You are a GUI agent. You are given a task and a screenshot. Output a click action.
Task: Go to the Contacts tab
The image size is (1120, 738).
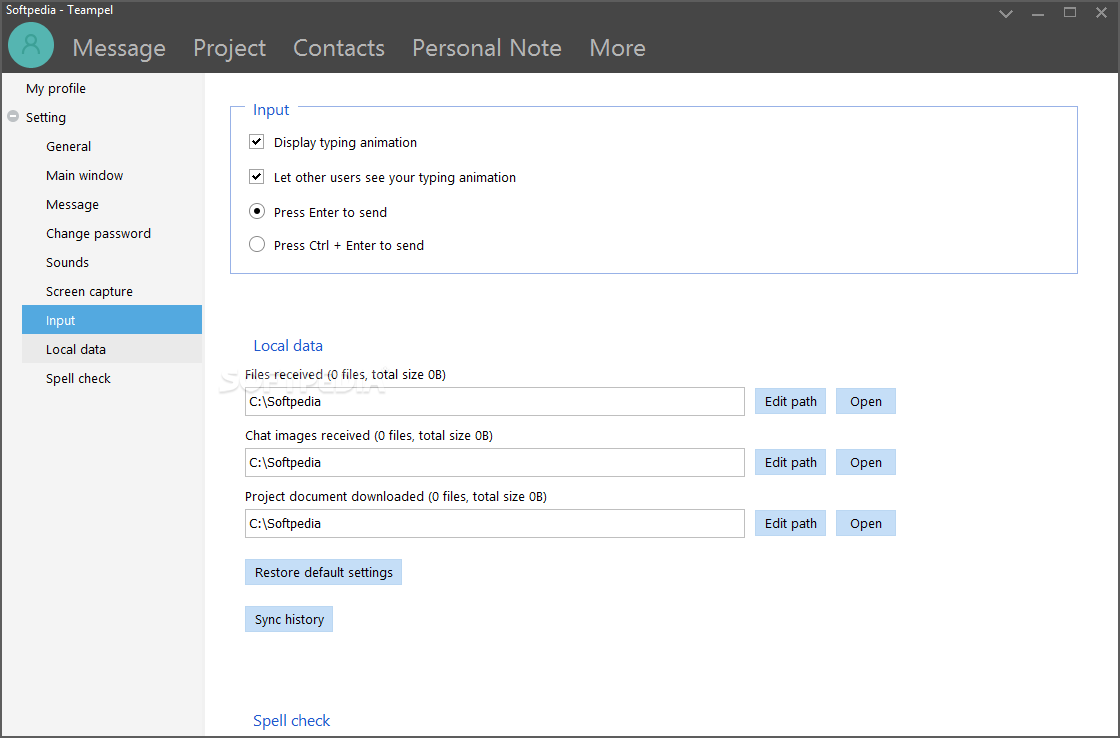[339, 48]
